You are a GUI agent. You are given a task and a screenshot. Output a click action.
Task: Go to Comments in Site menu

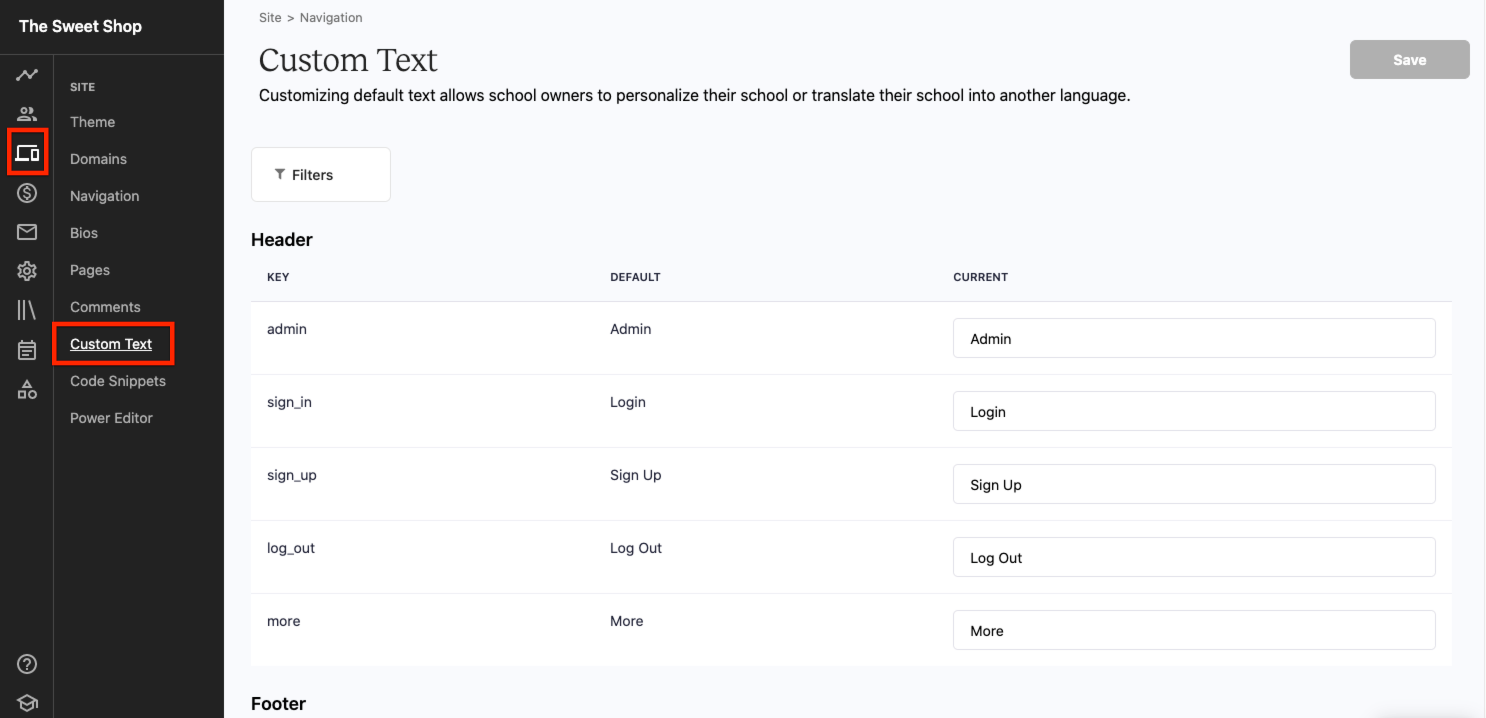pos(105,307)
